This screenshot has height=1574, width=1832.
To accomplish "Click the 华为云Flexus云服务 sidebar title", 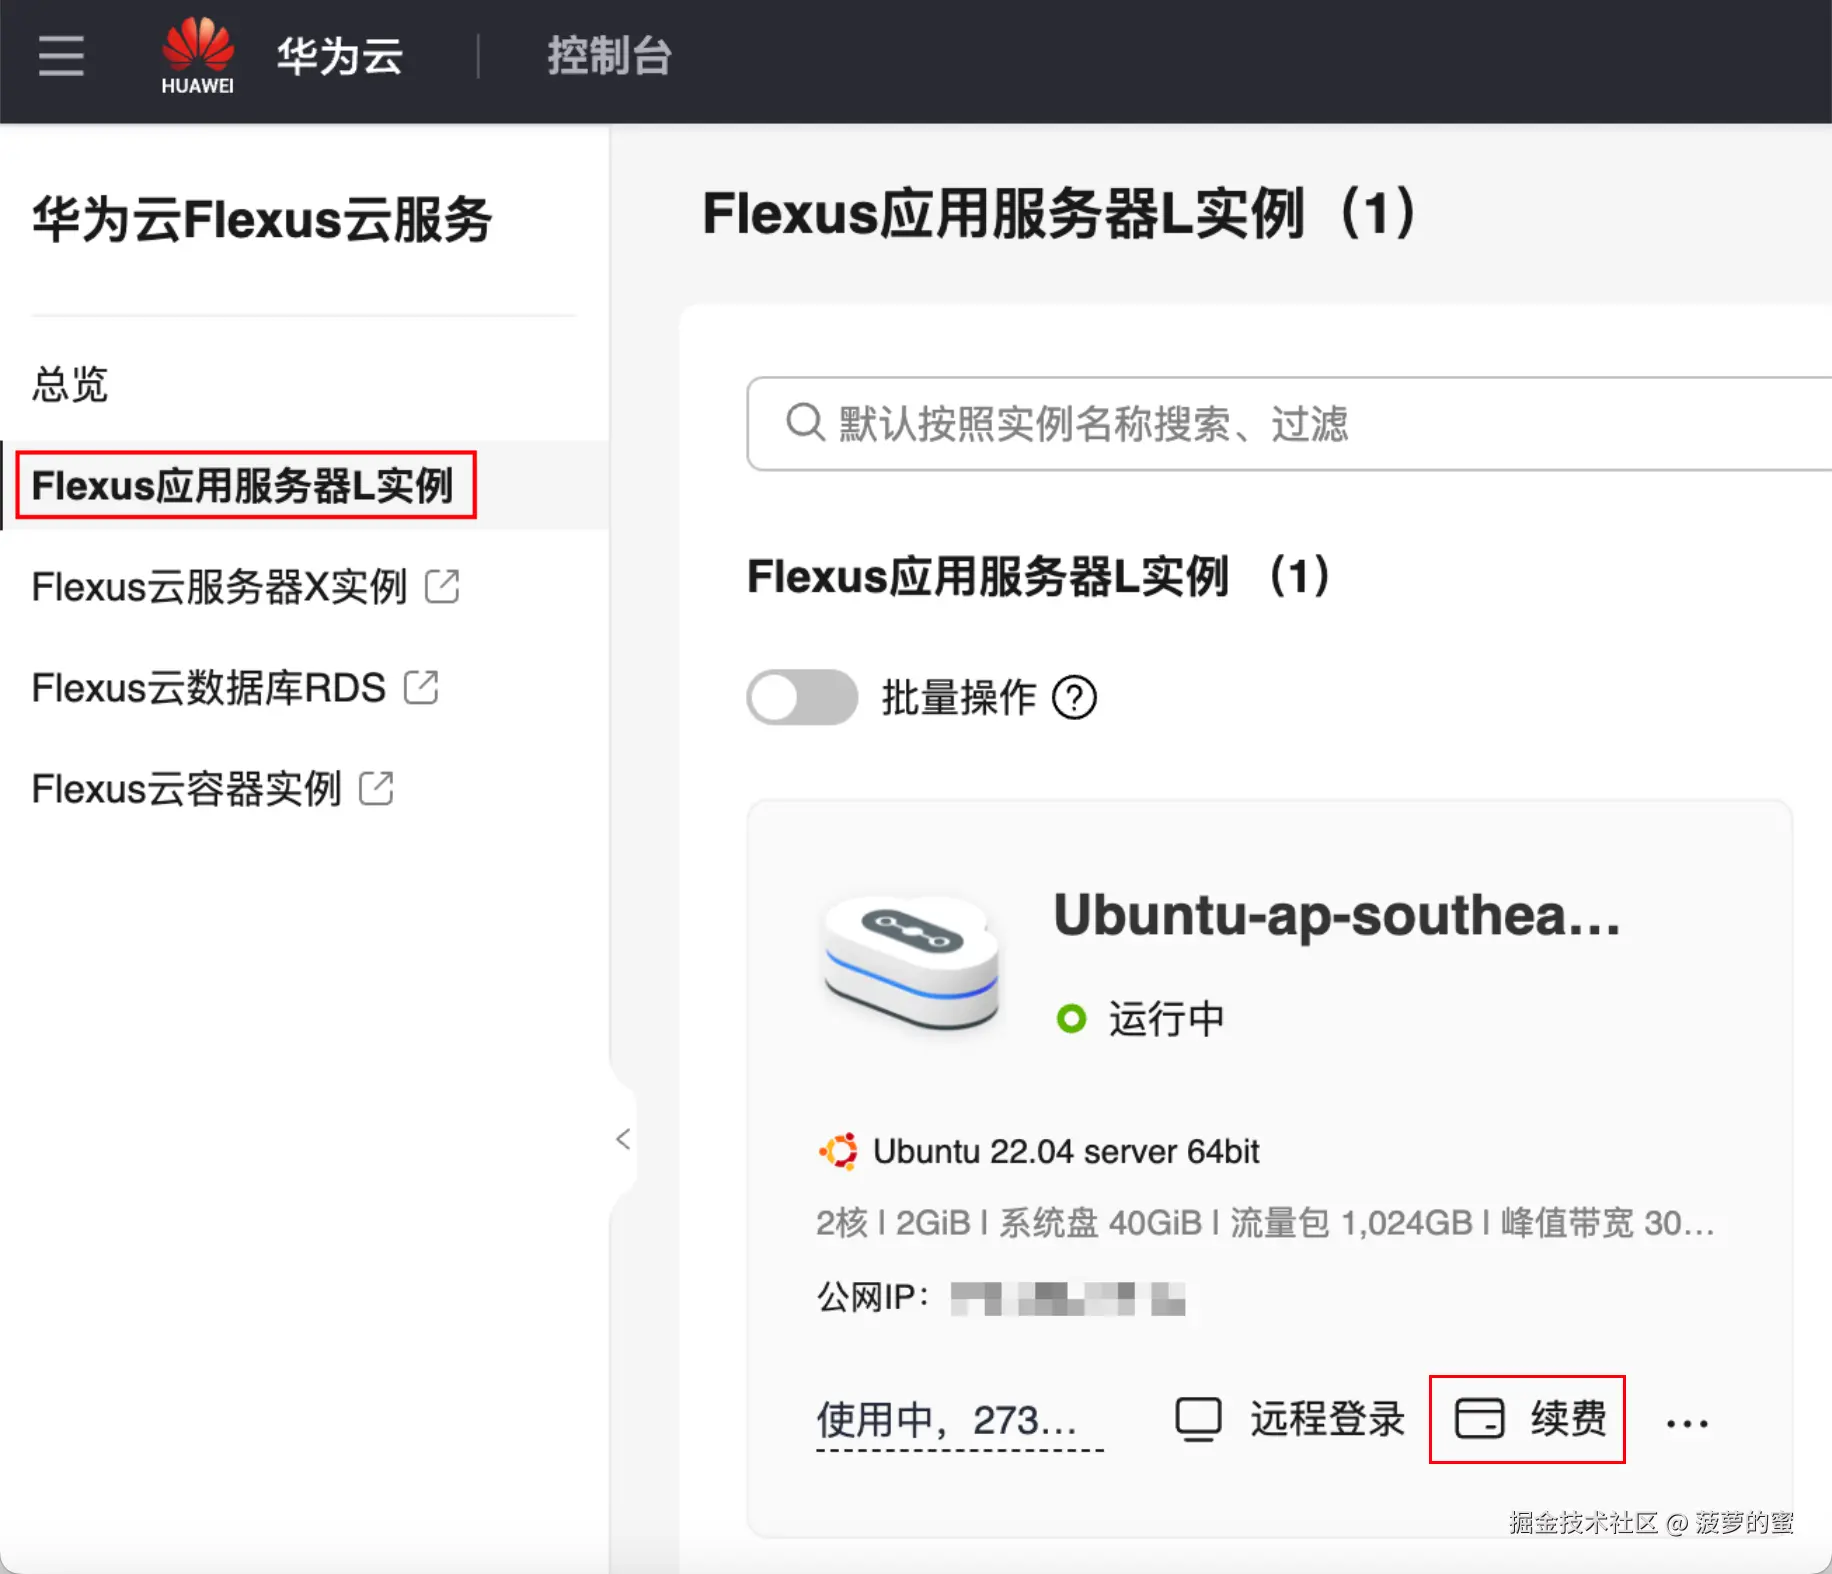I will click(x=262, y=219).
